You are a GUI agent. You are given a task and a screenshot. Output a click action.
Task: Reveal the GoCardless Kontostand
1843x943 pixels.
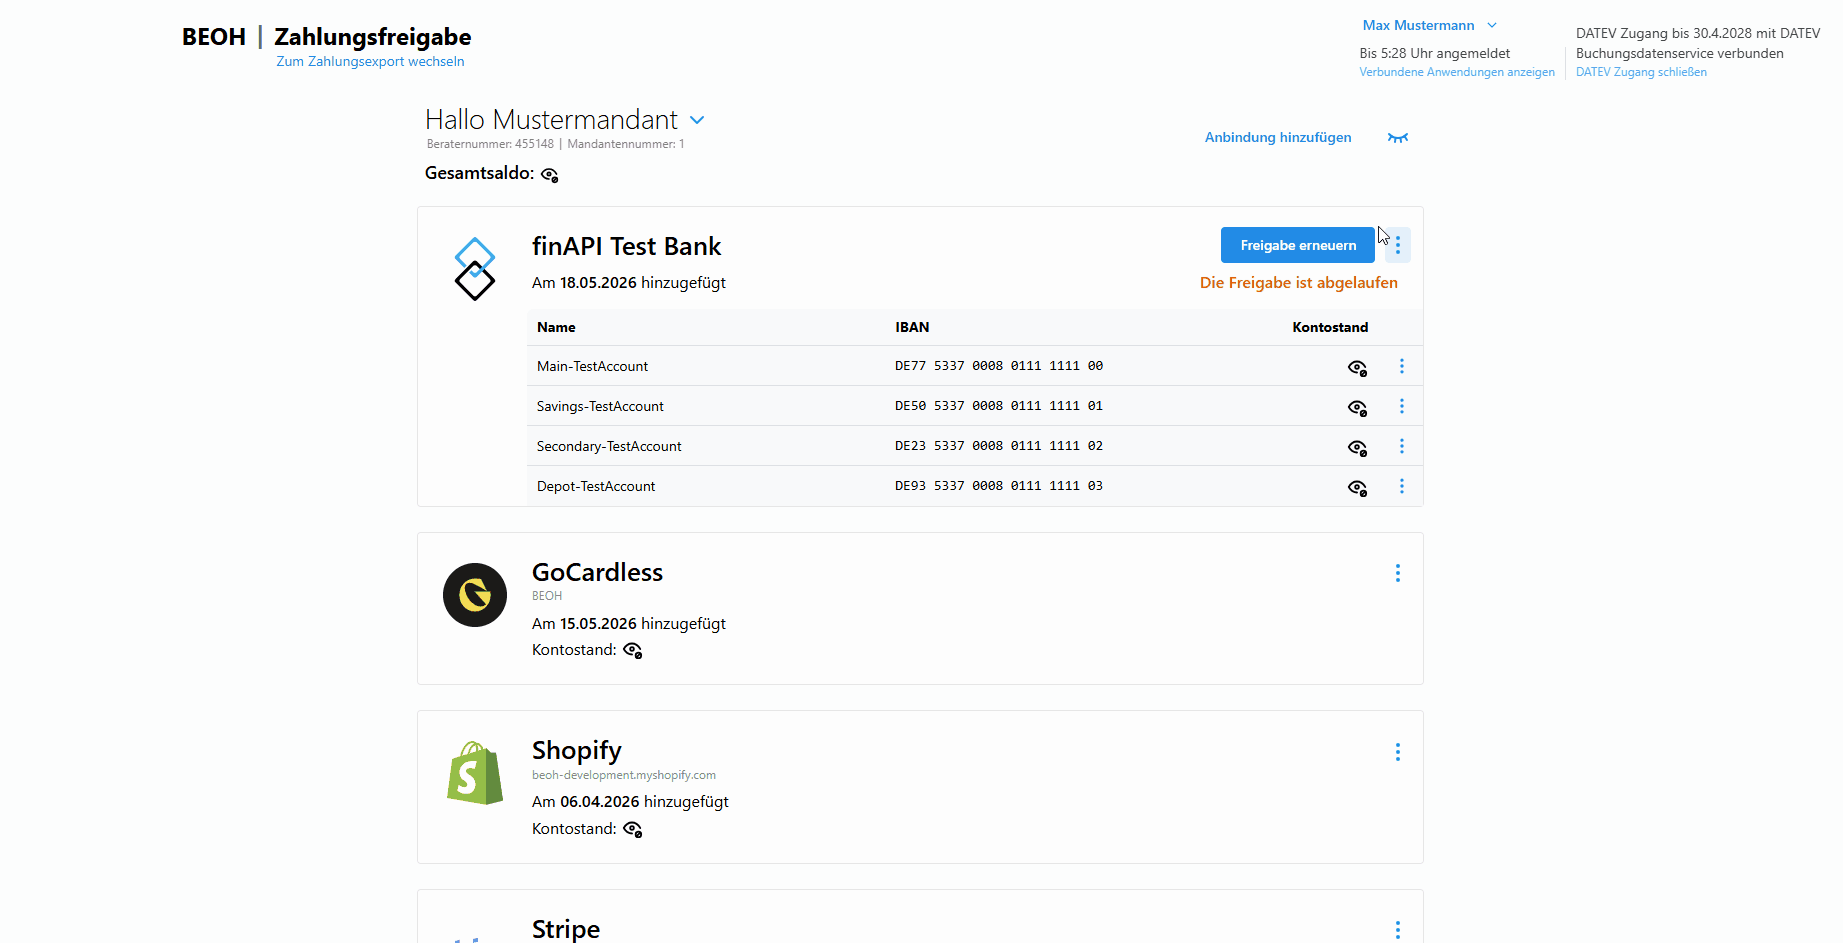coord(632,651)
